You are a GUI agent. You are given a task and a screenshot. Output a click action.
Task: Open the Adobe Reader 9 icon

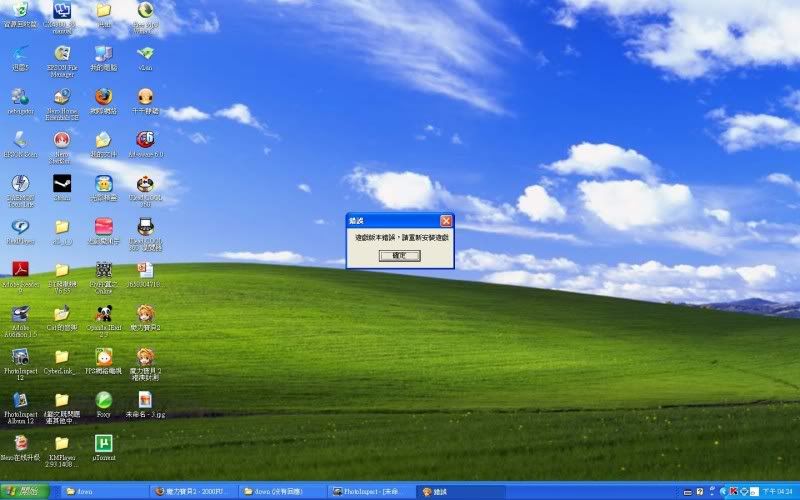[20, 278]
